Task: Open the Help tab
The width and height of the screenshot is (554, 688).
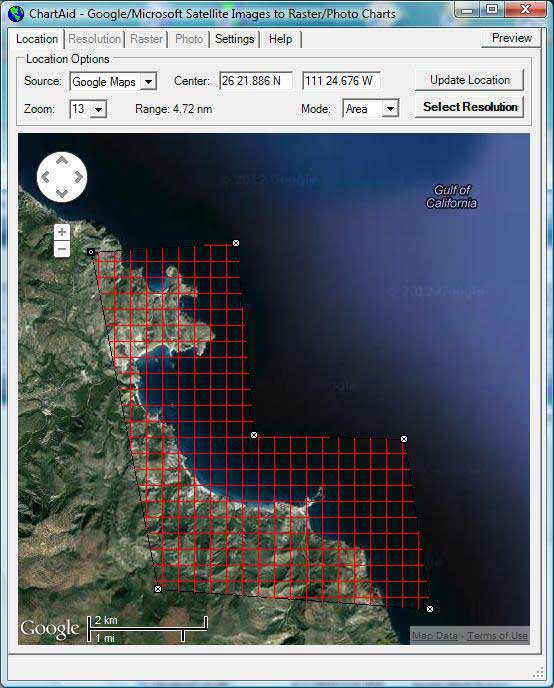Action: click(x=281, y=39)
